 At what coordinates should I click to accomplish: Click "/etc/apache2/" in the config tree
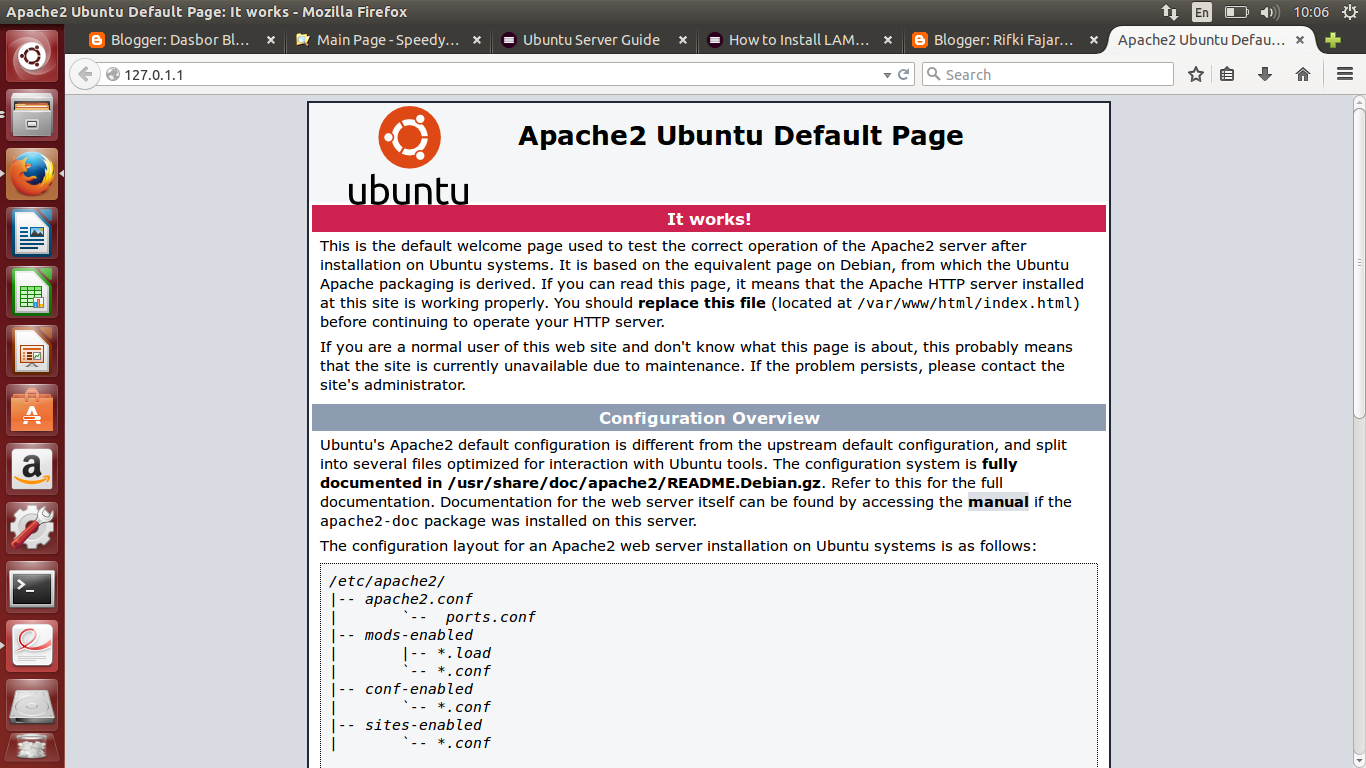387,581
